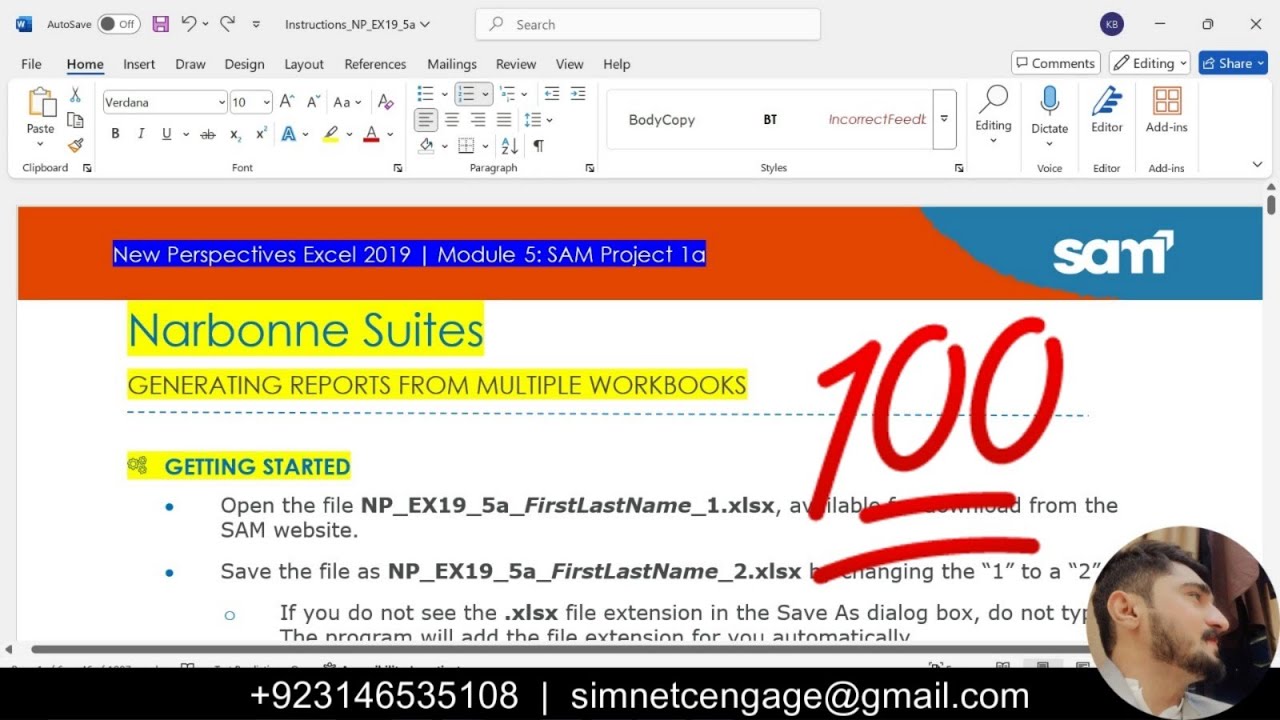
Task: Open the File menu
Action: 31,64
